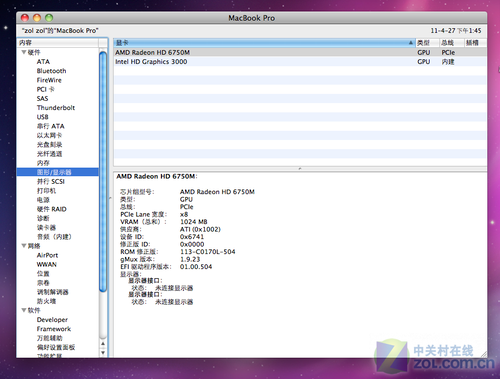The image size is (500, 379).
Task: Click the green zoom window button
Action: pos(49,18)
